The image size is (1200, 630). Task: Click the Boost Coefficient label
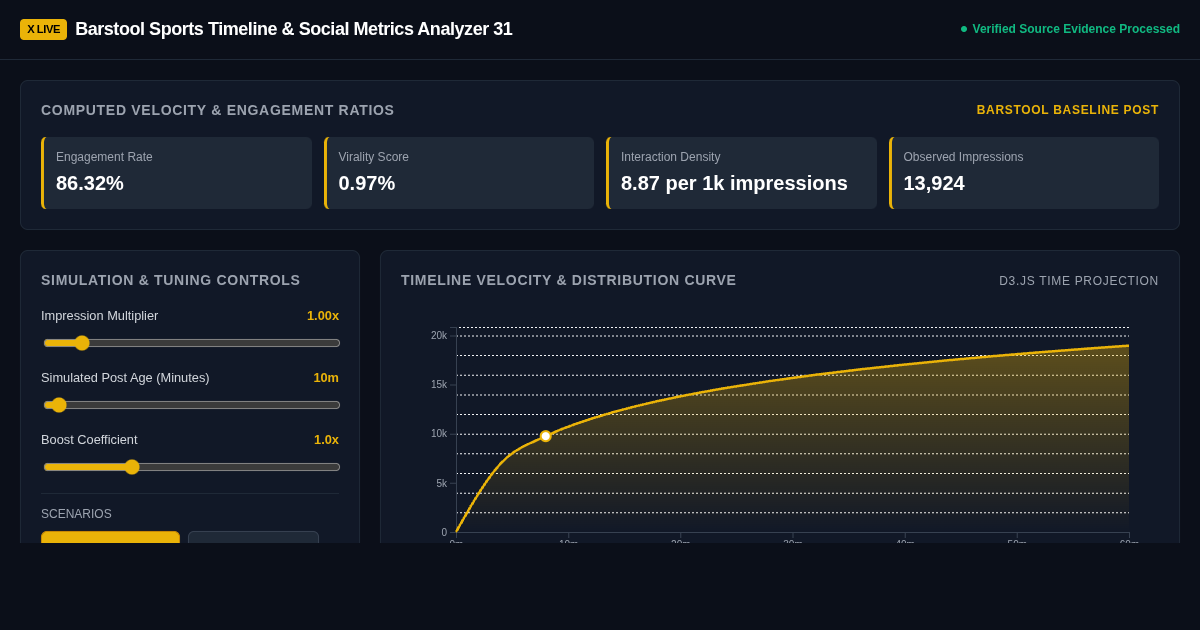(x=89, y=439)
